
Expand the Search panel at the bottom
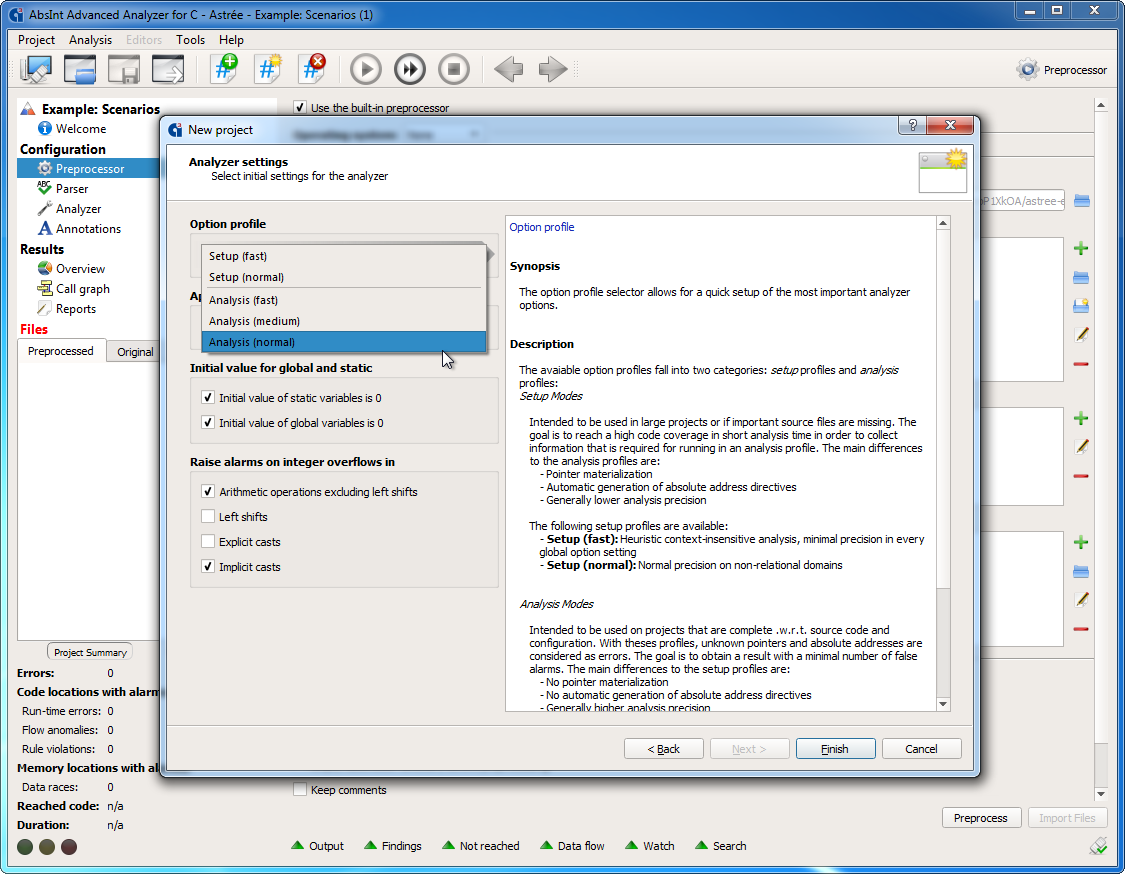[721, 846]
